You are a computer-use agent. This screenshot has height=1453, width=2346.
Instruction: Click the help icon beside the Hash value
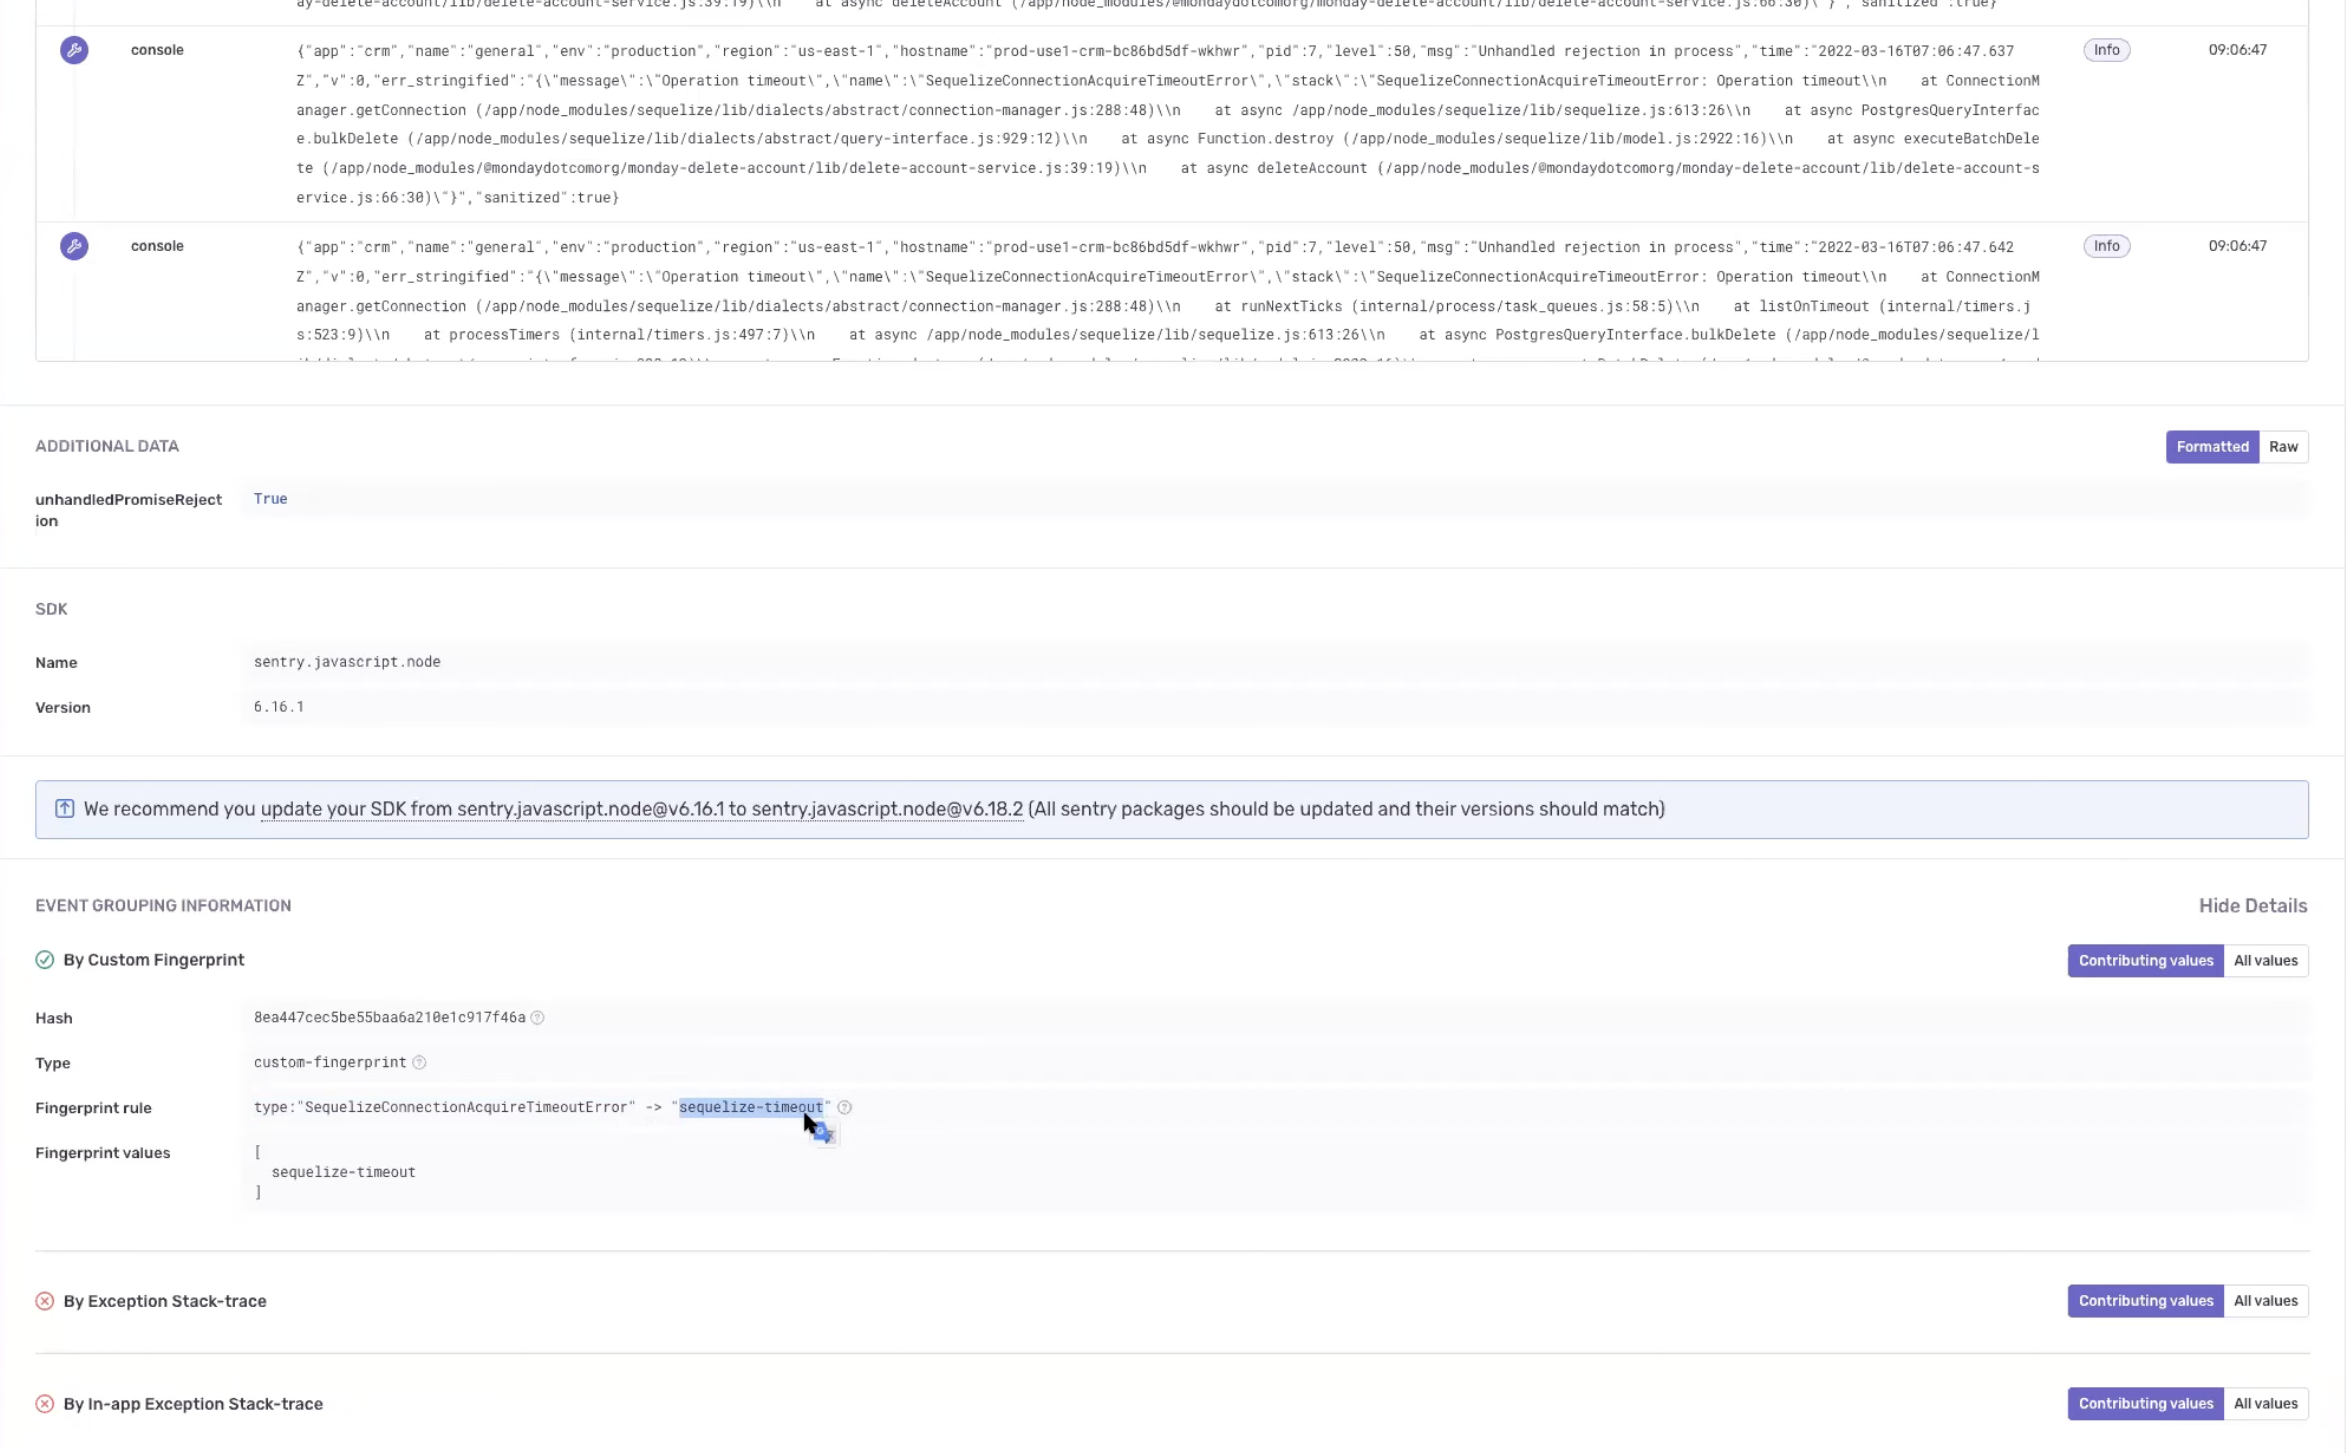point(538,1018)
